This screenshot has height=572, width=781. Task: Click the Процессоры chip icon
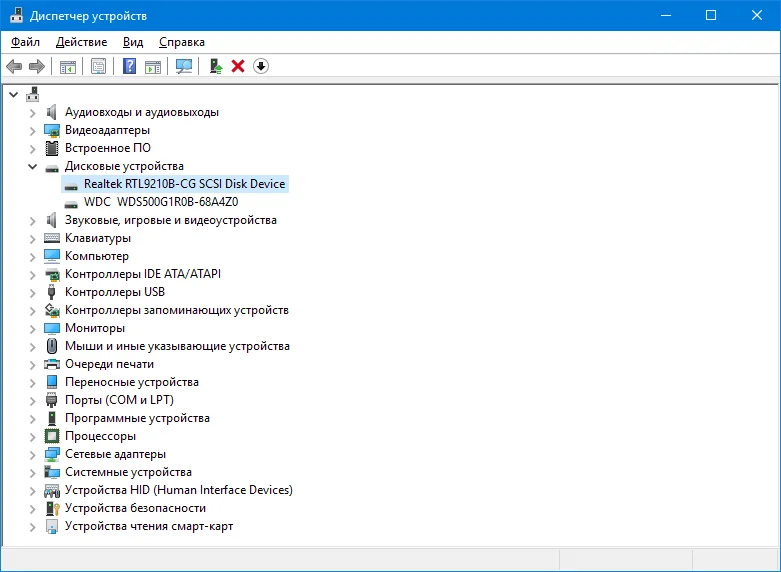point(52,436)
